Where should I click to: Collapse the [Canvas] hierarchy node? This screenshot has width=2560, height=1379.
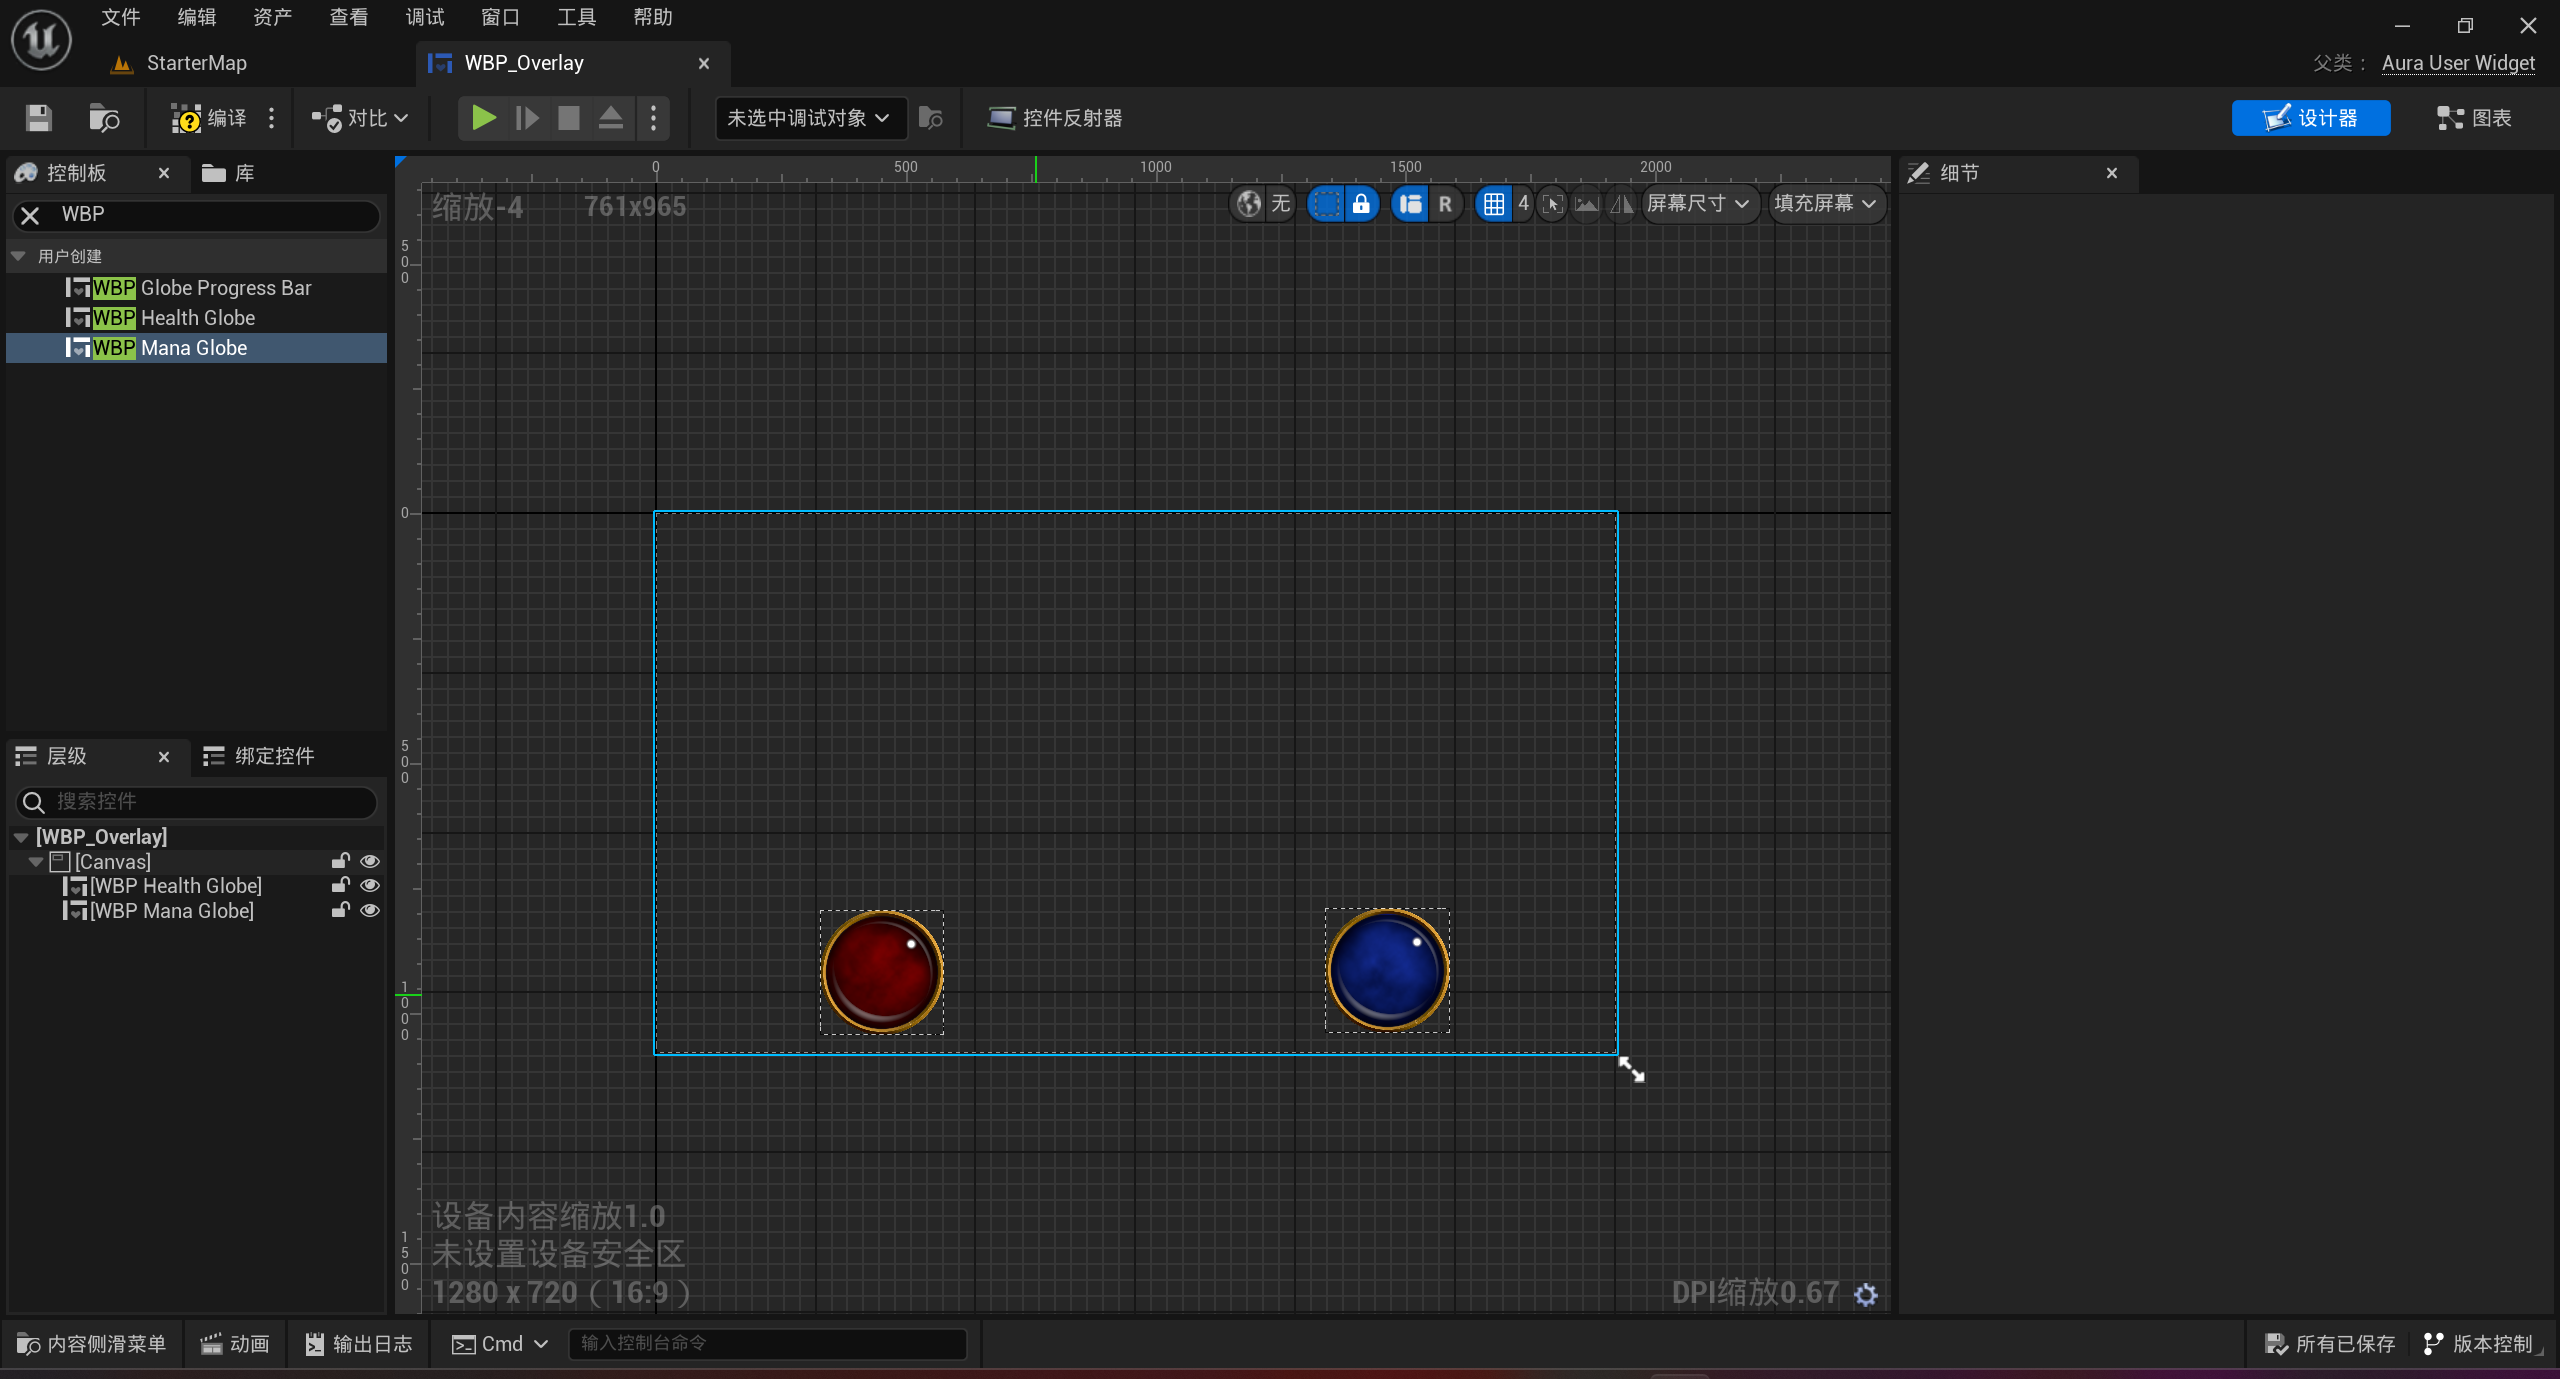[x=36, y=862]
